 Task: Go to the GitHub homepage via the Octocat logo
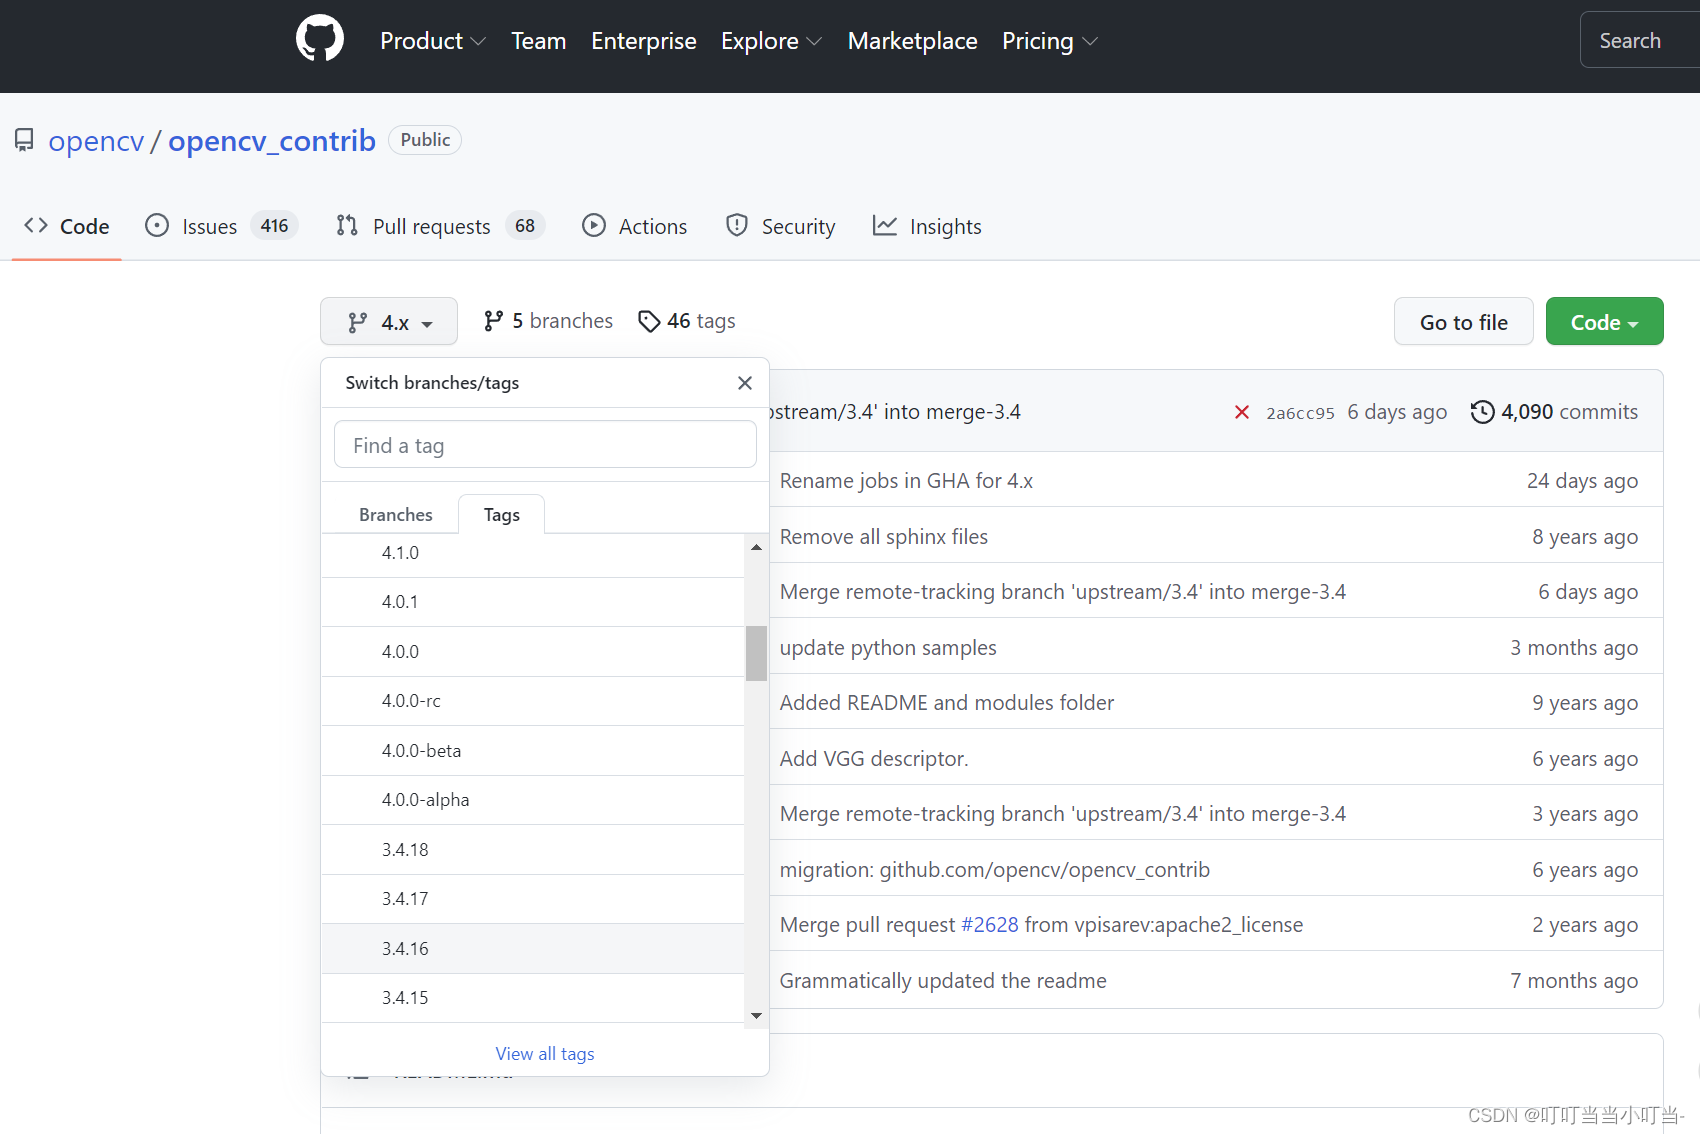[x=320, y=40]
